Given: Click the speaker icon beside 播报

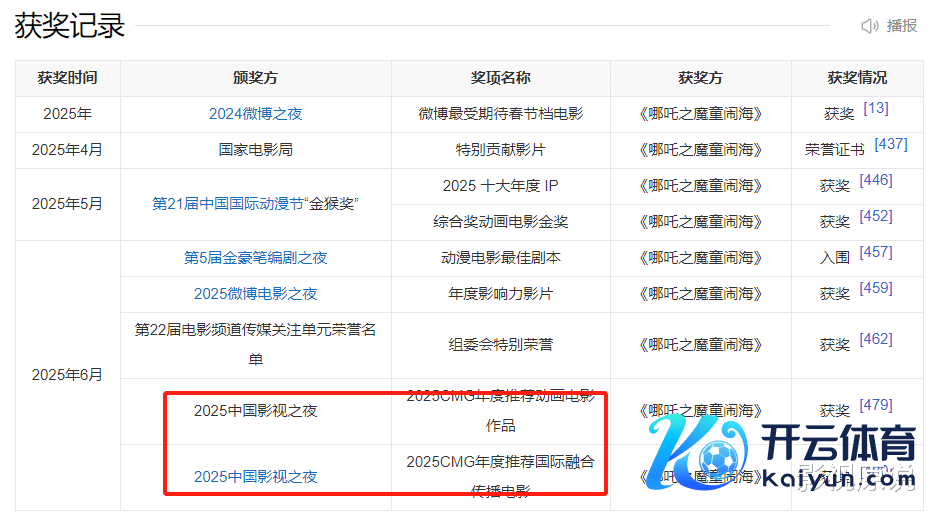Looking at the screenshot, I should (870, 26).
